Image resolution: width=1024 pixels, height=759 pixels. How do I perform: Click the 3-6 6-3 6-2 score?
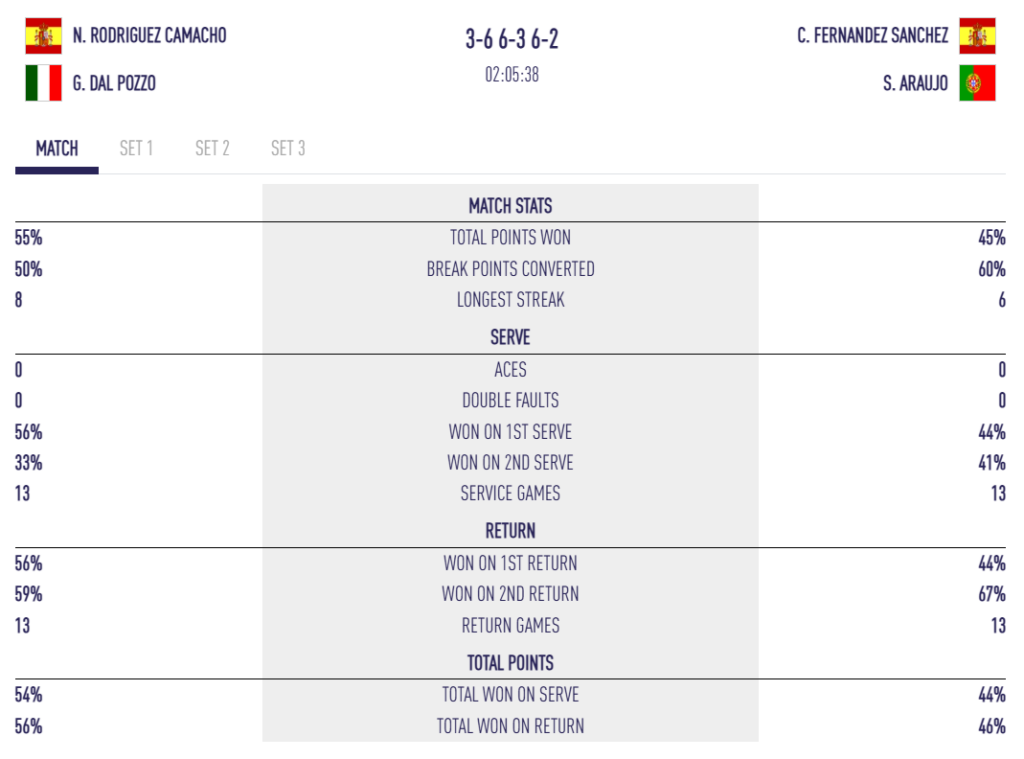512,39
